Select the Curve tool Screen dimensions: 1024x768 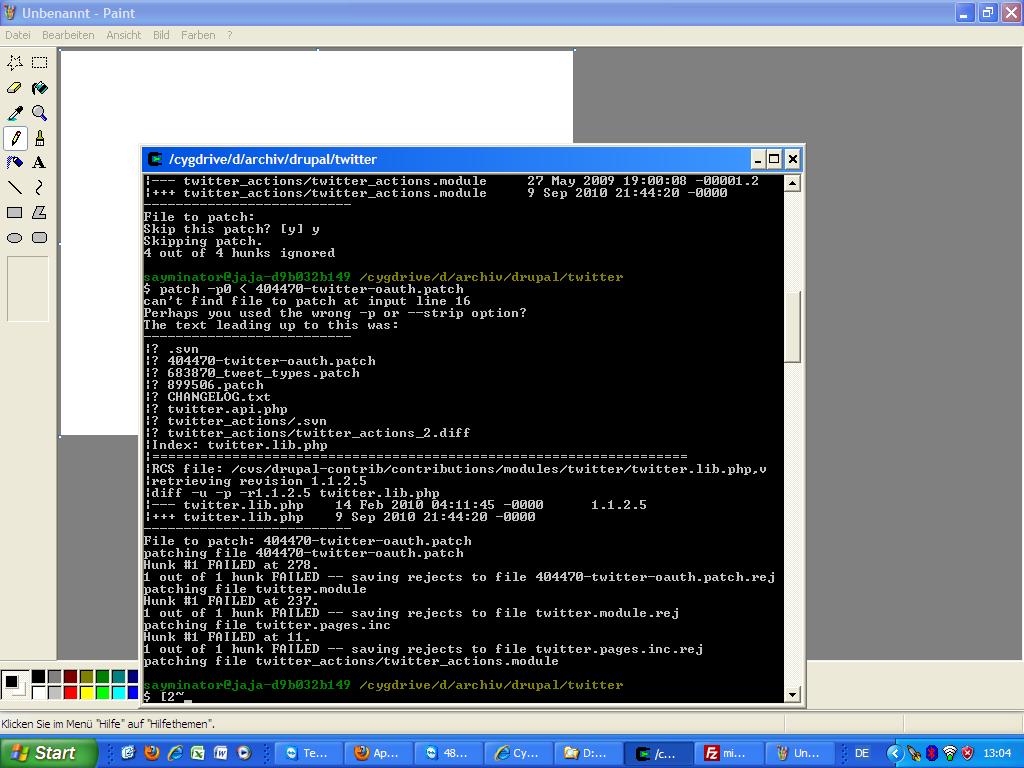[39, 187]
